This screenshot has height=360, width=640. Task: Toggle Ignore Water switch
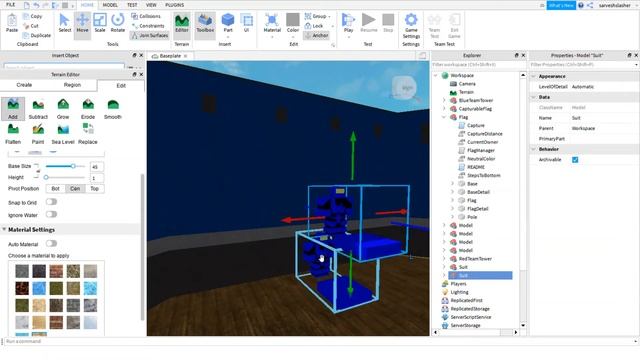point(51,214)
